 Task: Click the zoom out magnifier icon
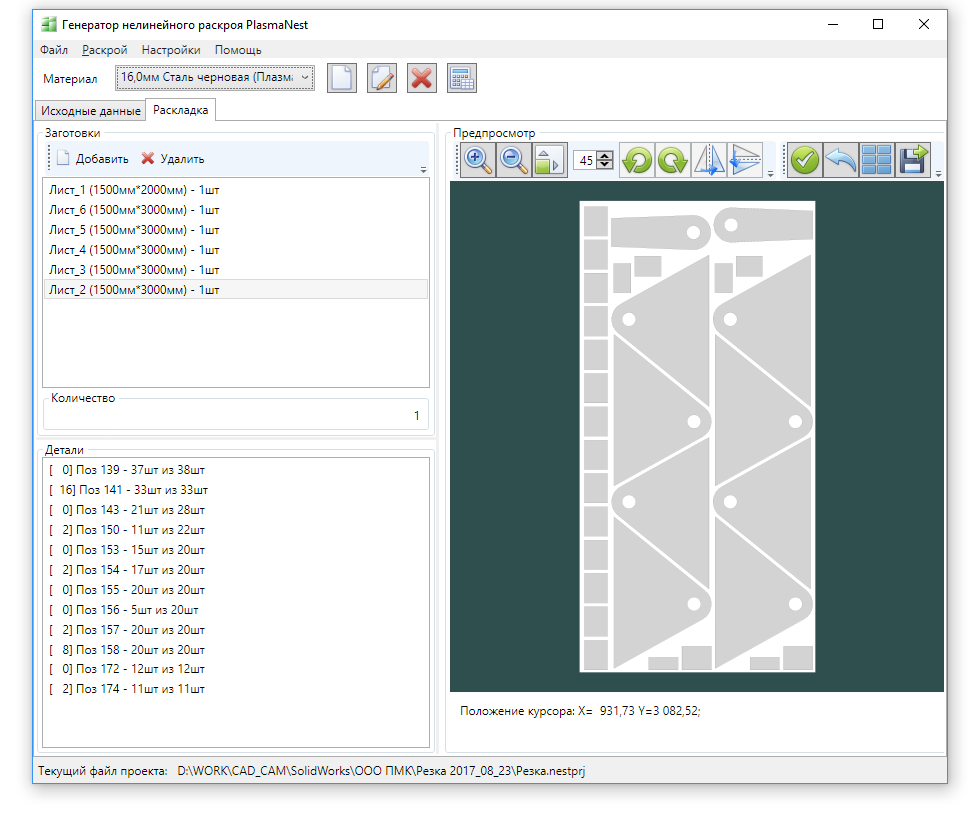tap(514, 160)
